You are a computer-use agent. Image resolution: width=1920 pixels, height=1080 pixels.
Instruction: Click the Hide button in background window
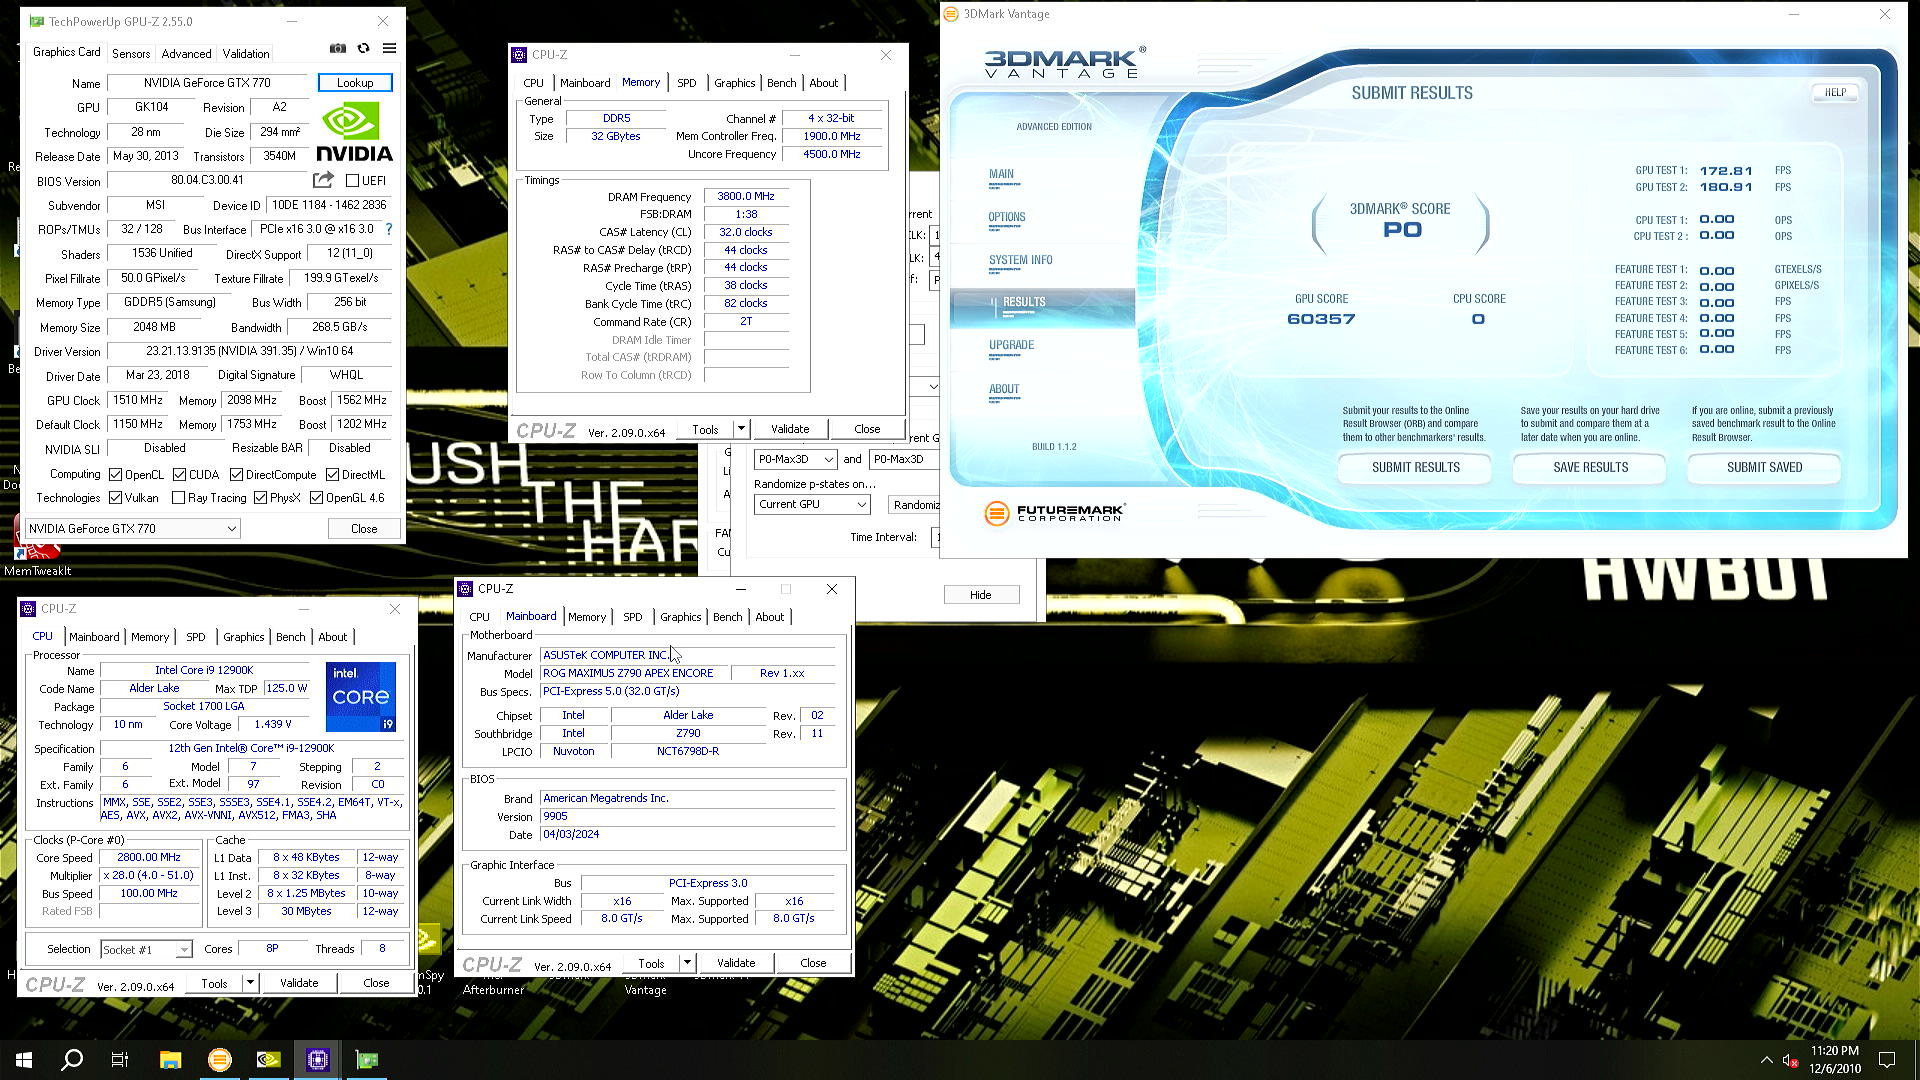(x=980, y=595)
